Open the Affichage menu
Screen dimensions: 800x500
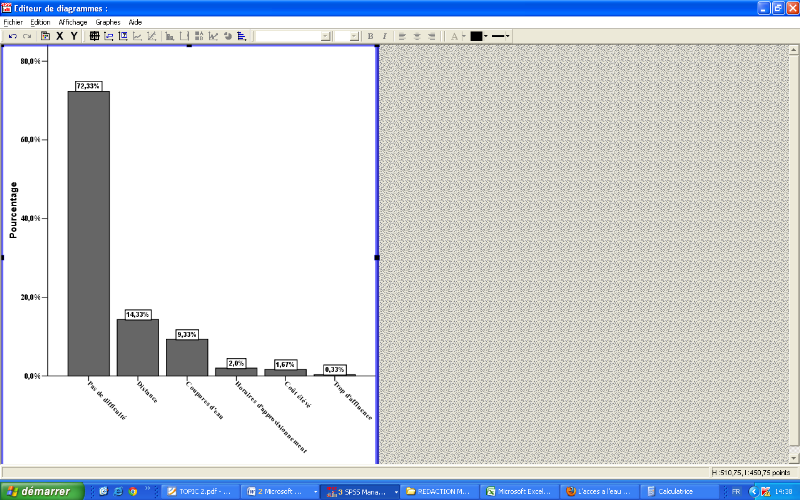point(72,22)
